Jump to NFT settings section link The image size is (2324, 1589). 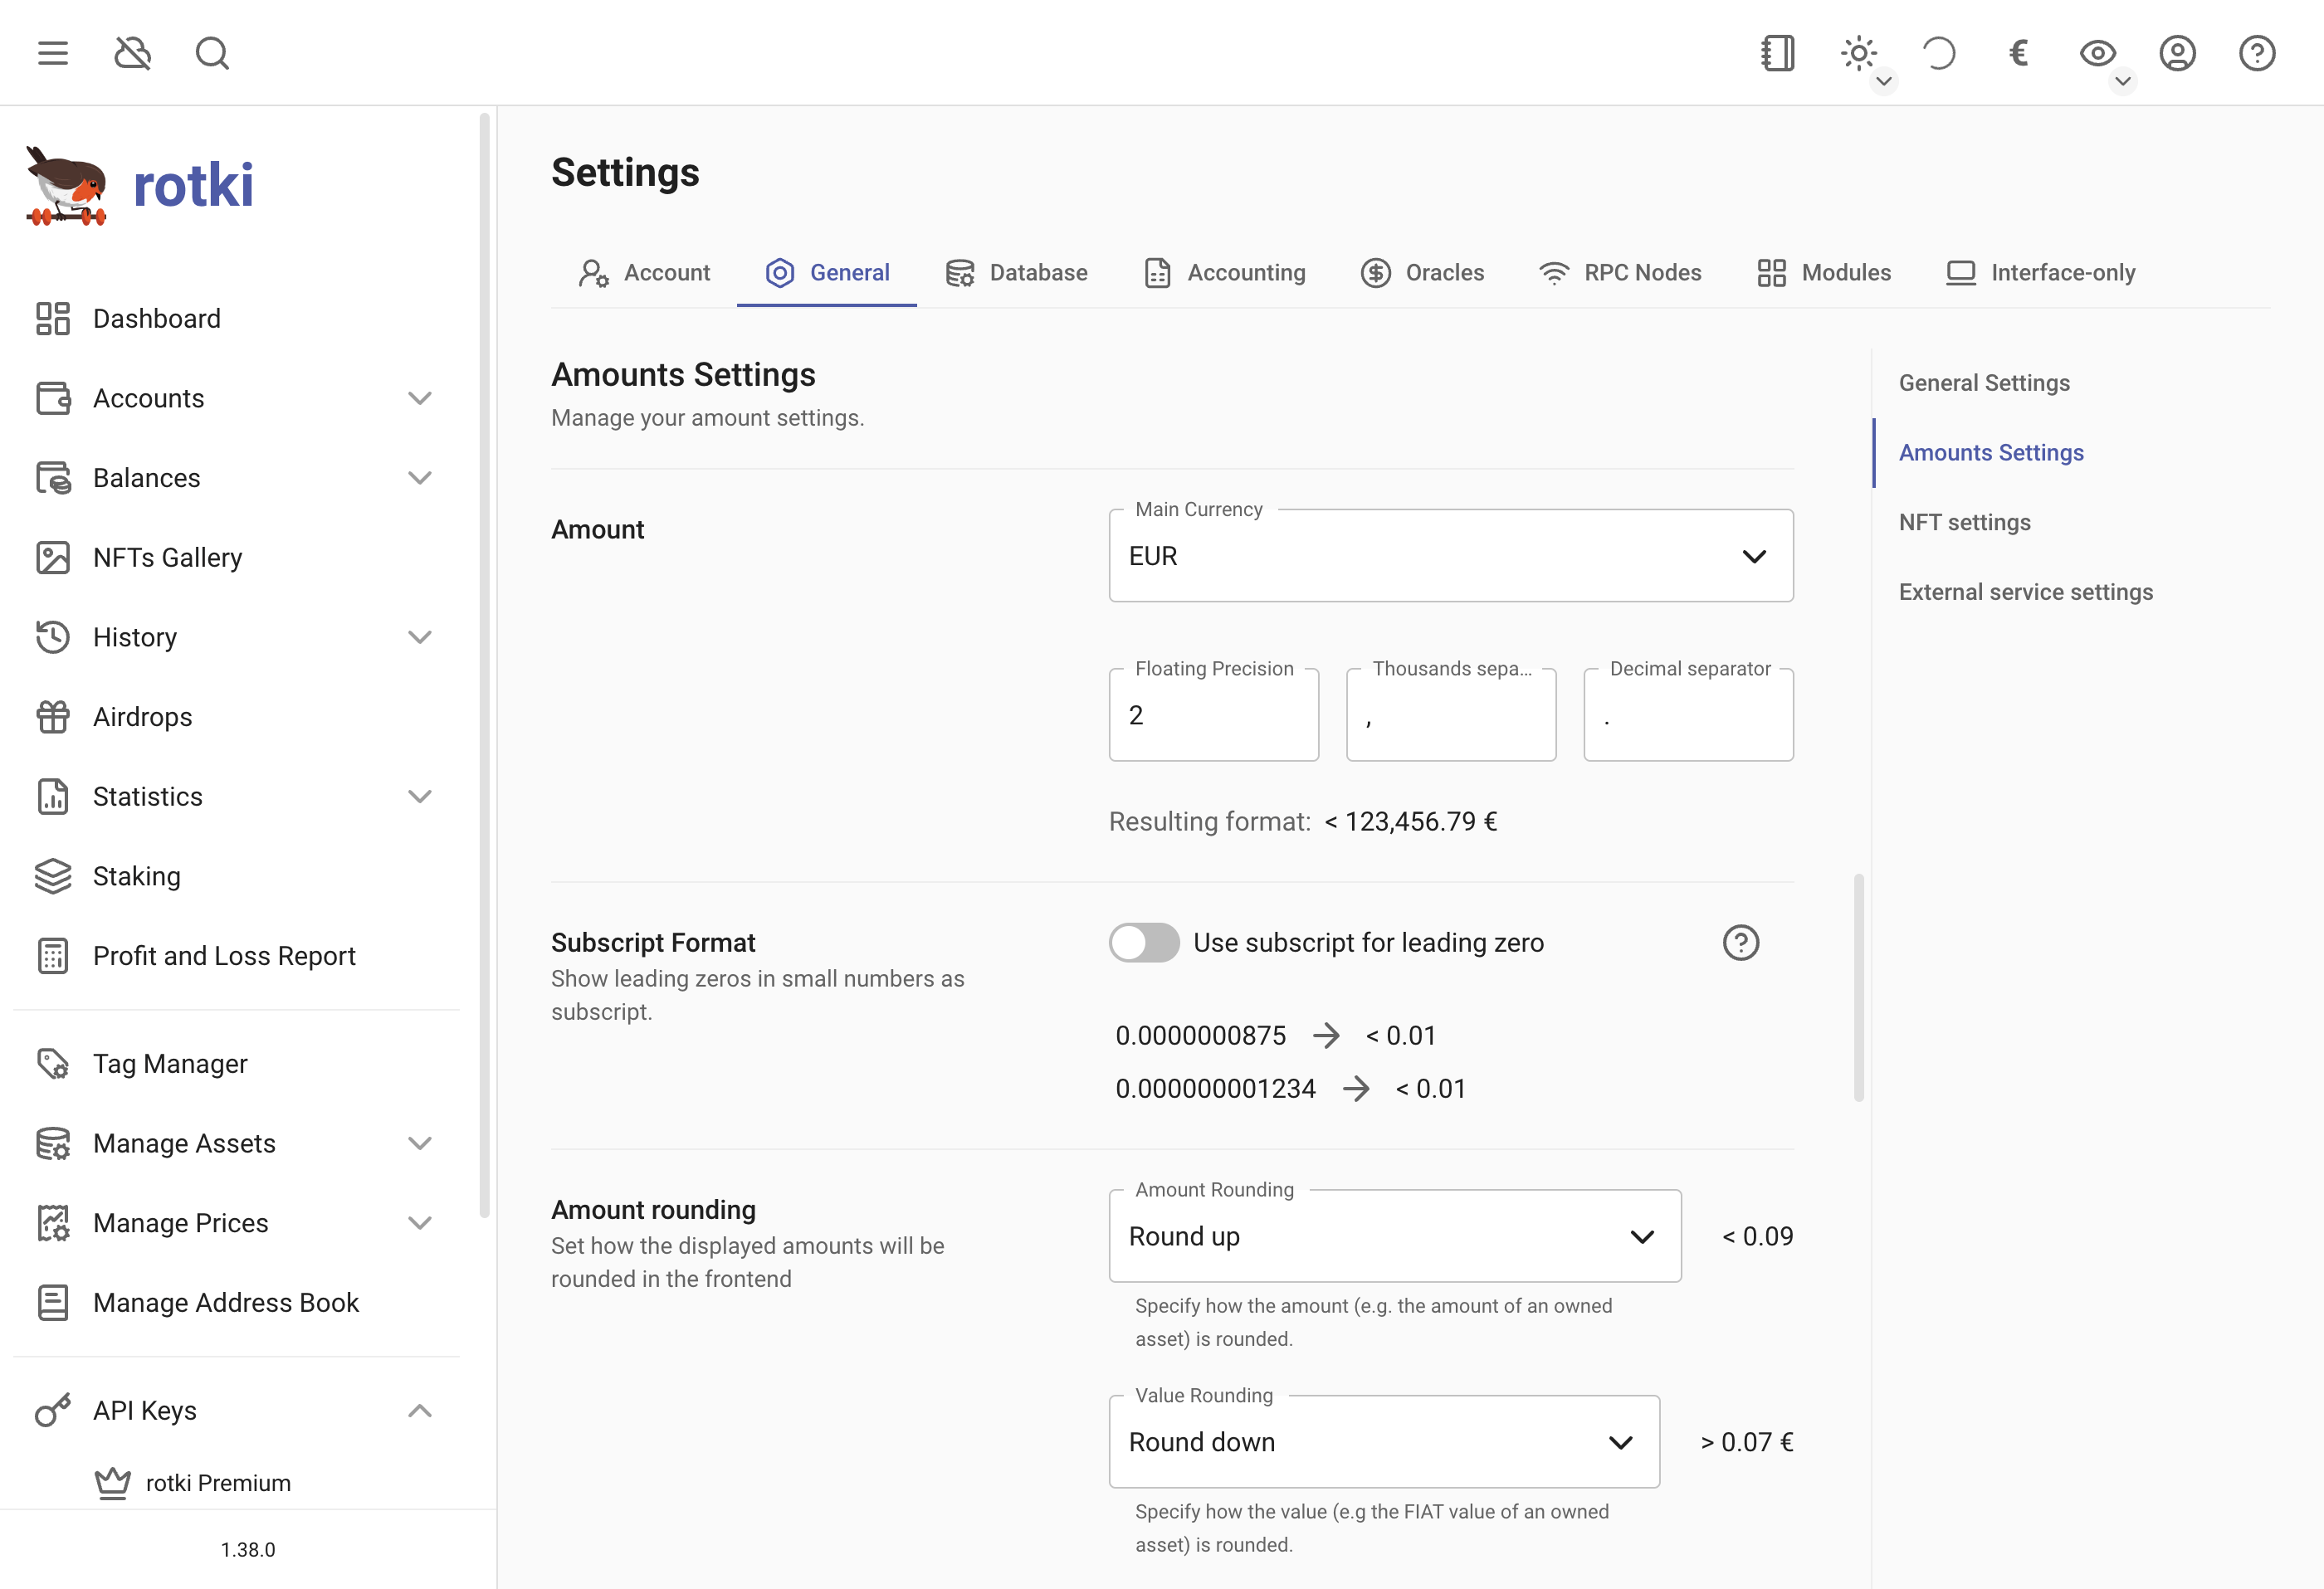pyautogui.click(x=1964, y=522)
